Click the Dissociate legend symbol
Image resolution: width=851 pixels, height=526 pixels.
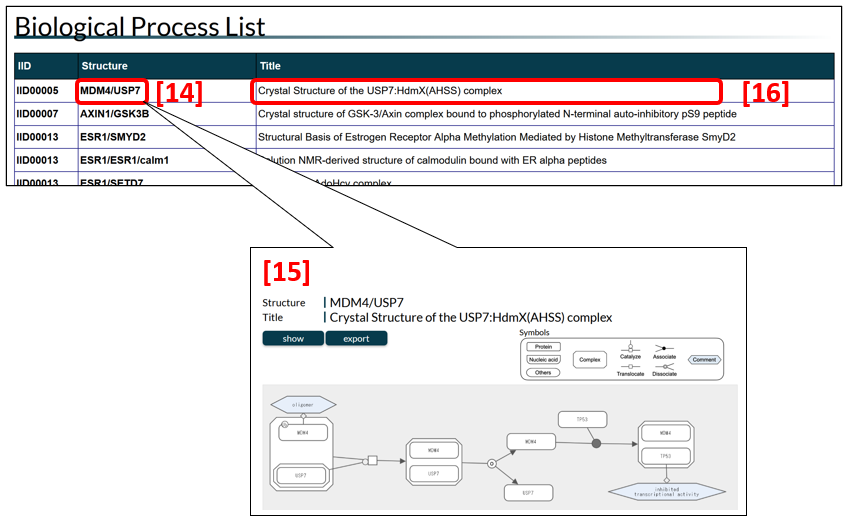point(664,367)
